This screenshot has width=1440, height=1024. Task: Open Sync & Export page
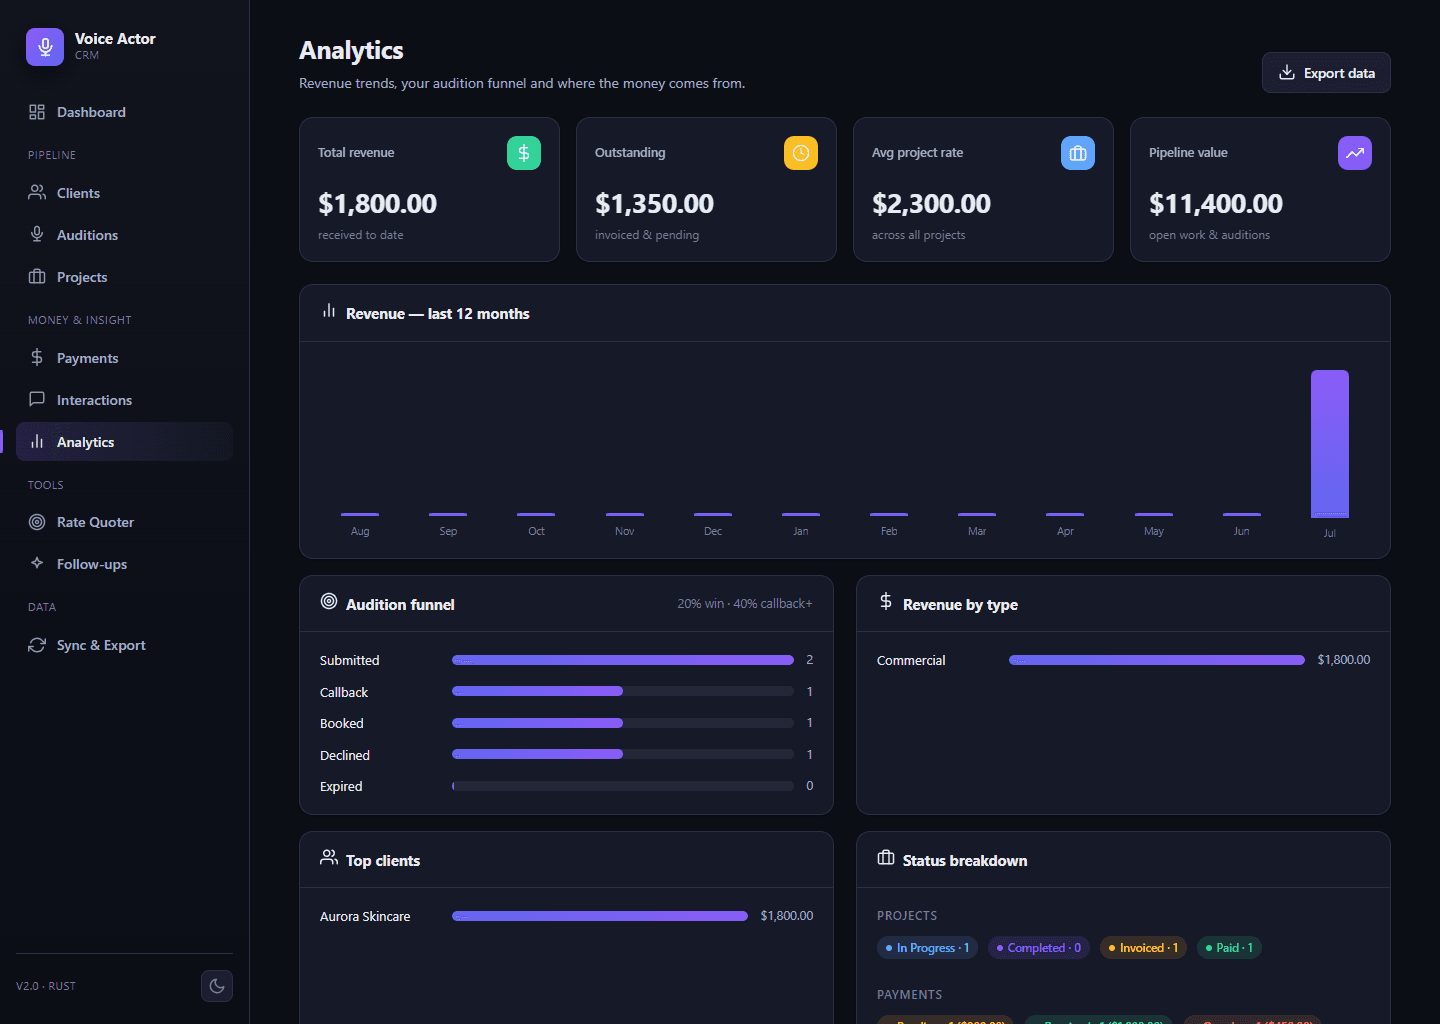click(124, 645)
